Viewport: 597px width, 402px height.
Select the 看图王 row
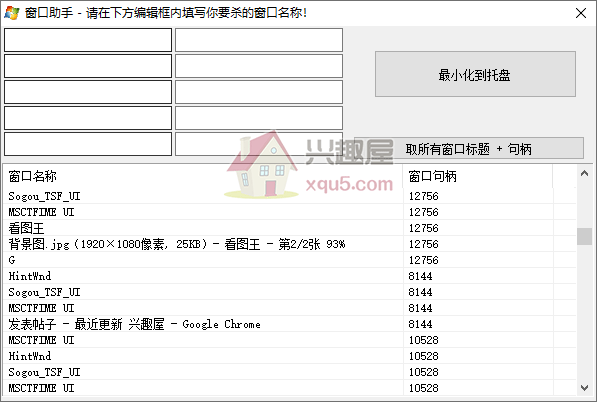click(x=289, y=228)
